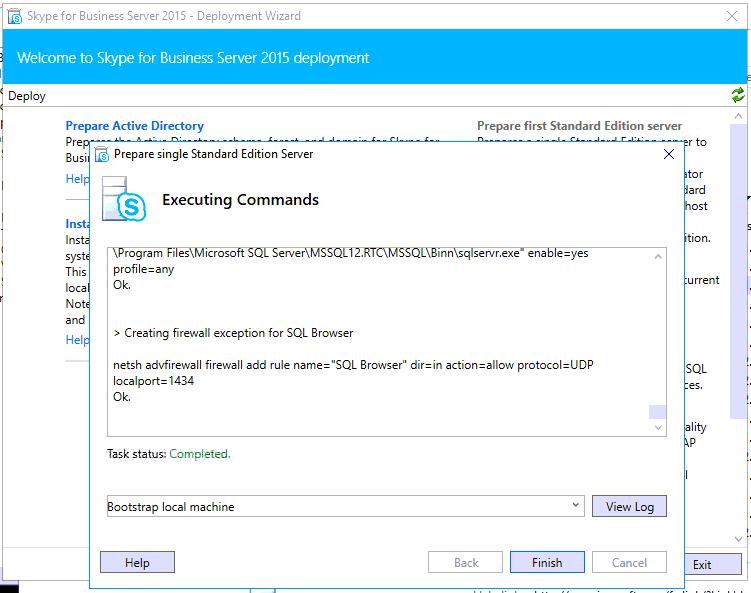Click the Help button in the dialog
The width and height of the screenshot is (751, 593).
pos(137,562)
